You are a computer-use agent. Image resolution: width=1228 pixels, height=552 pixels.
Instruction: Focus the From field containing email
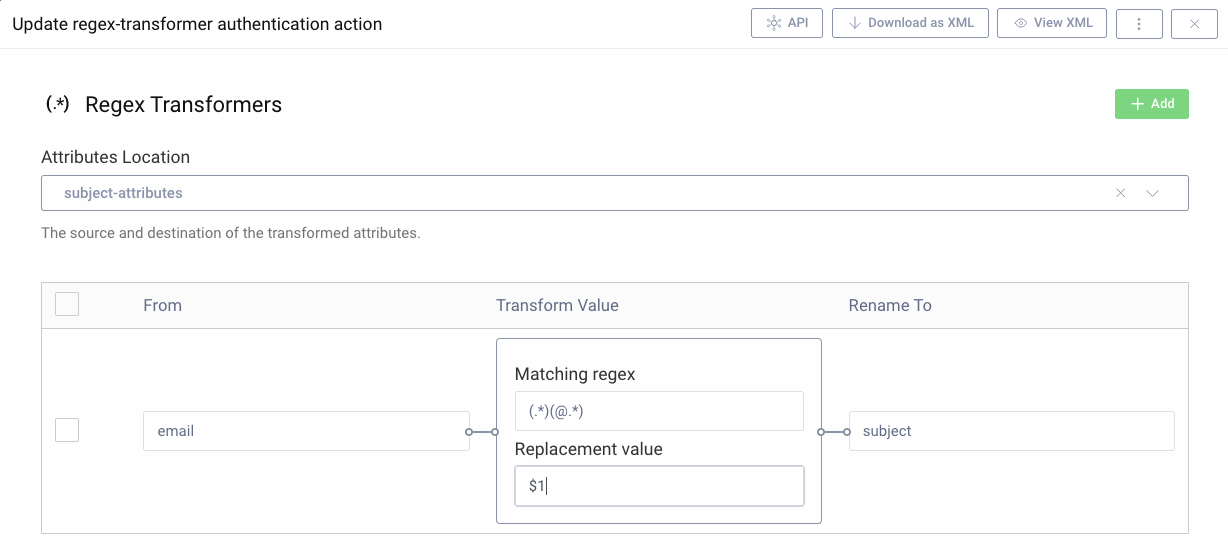[x=306, y=431]
